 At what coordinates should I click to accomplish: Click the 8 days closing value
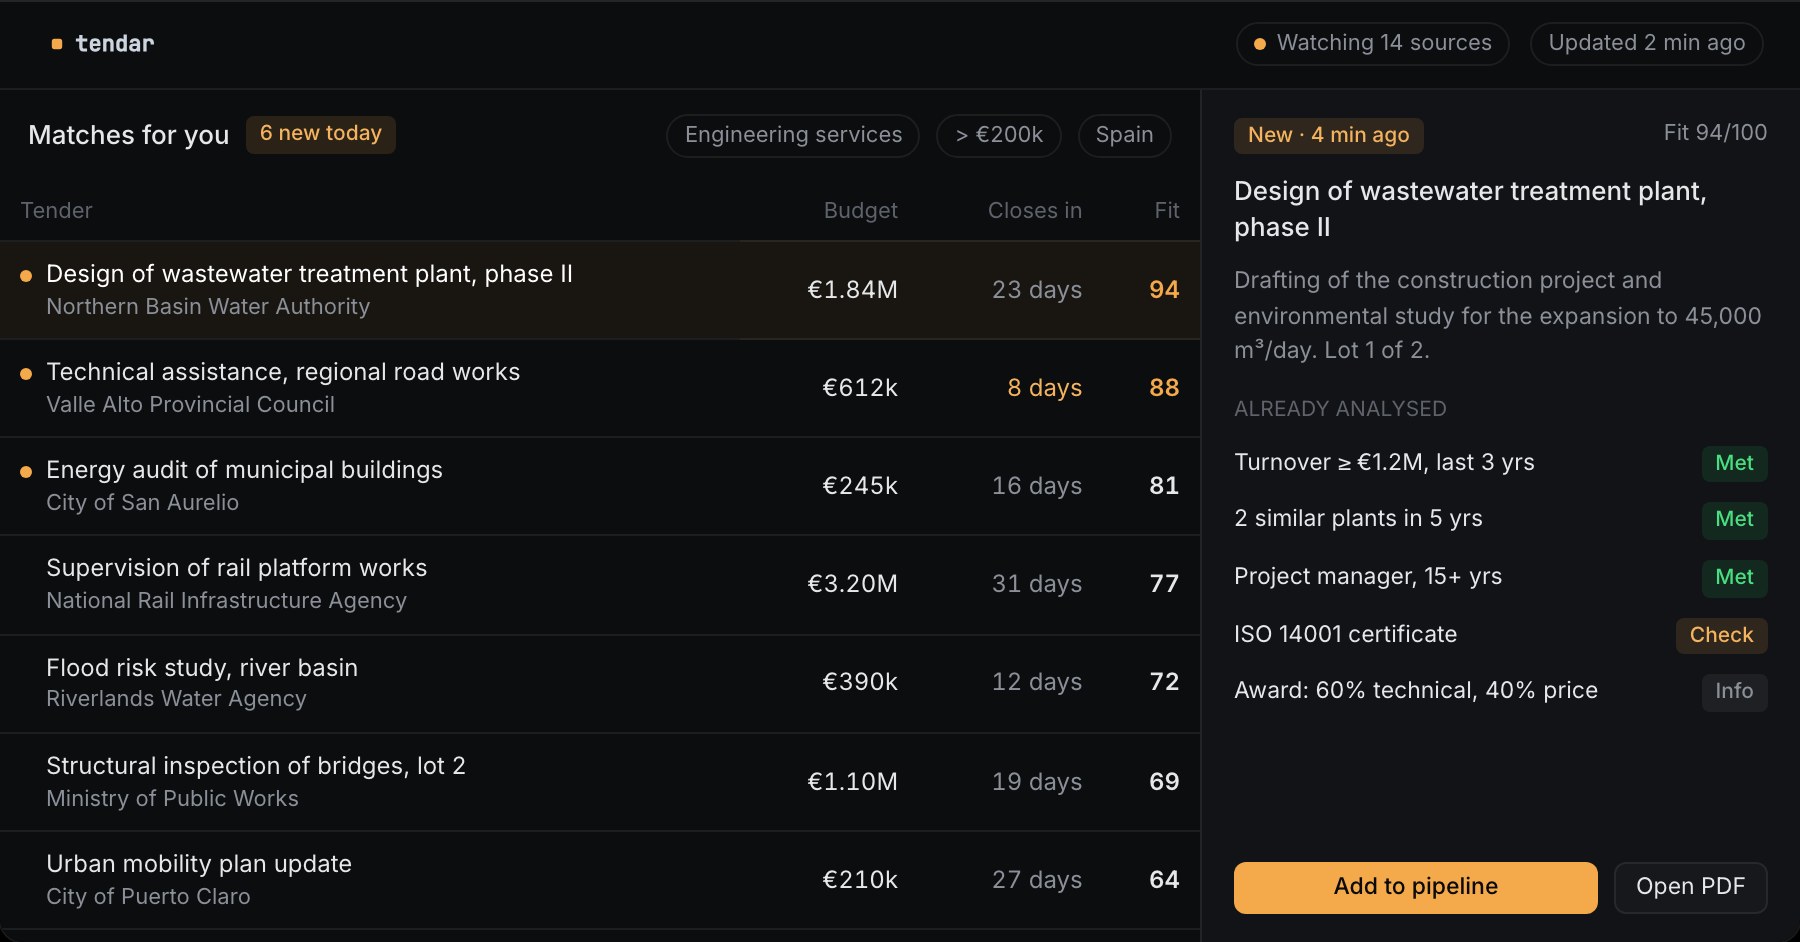coord(1044,388)
